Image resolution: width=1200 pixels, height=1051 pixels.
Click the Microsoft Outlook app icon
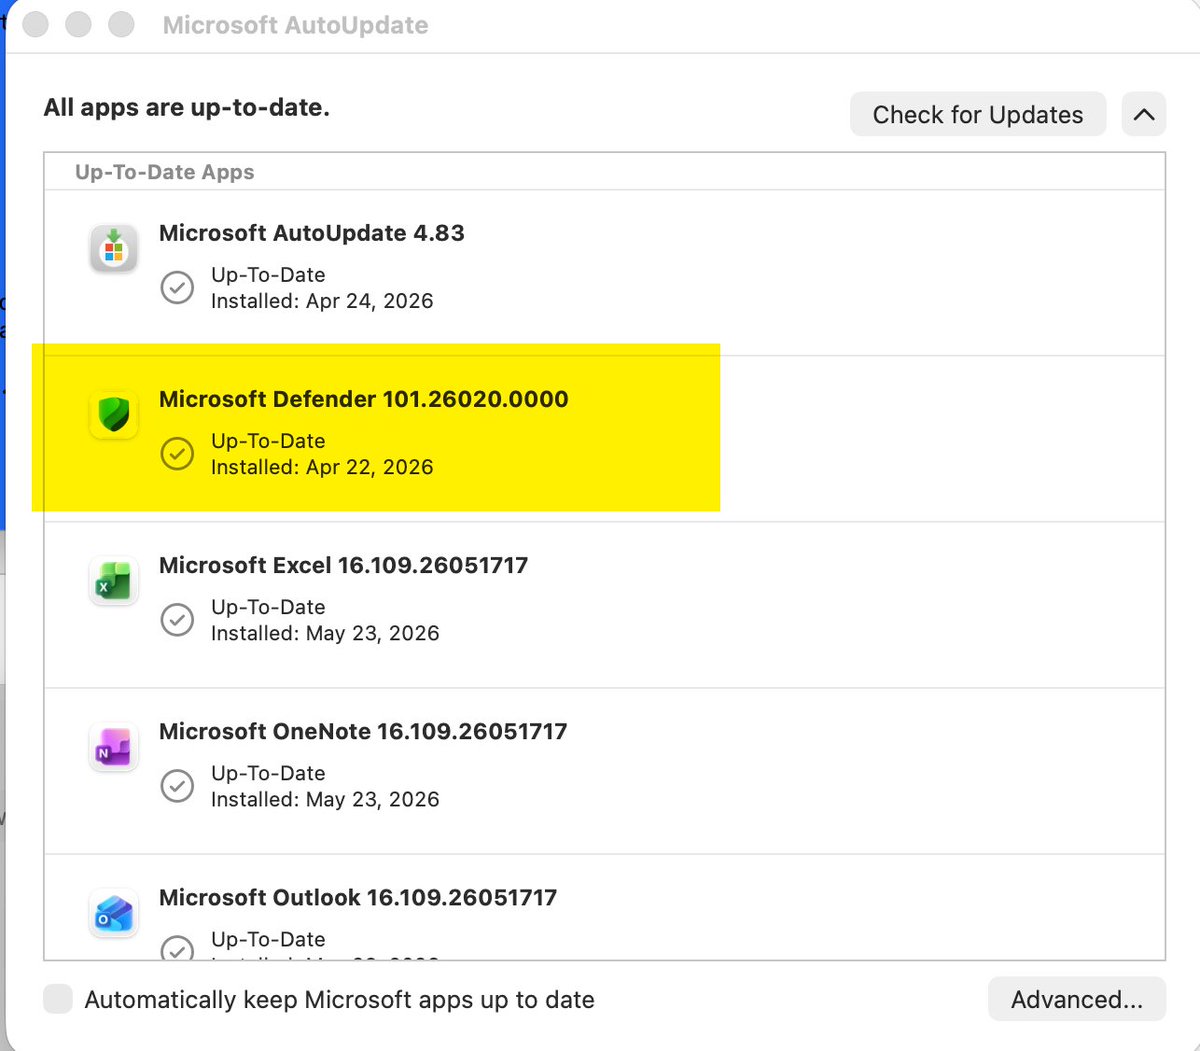[x=114, y=912]
